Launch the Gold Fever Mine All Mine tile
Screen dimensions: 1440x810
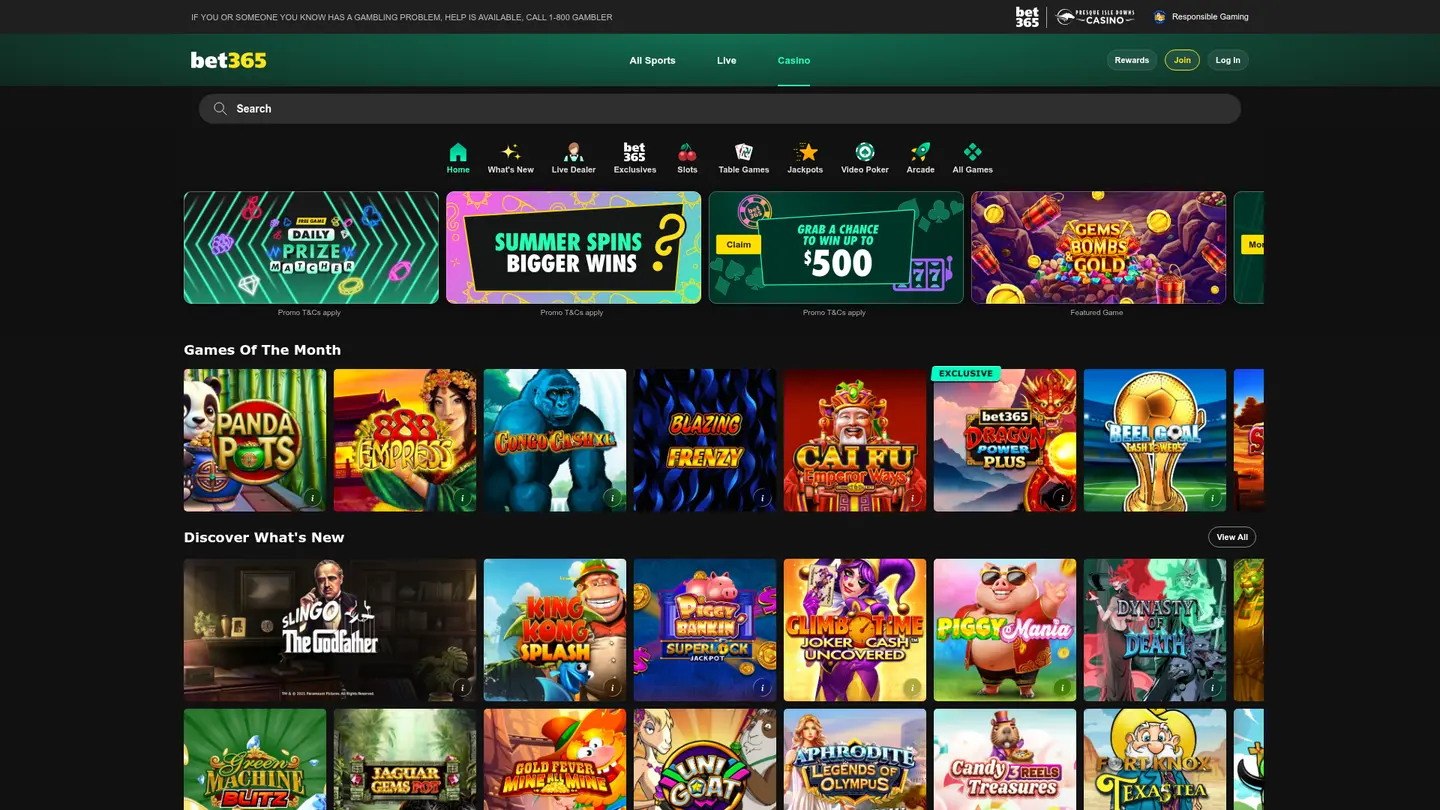point(555,760)
